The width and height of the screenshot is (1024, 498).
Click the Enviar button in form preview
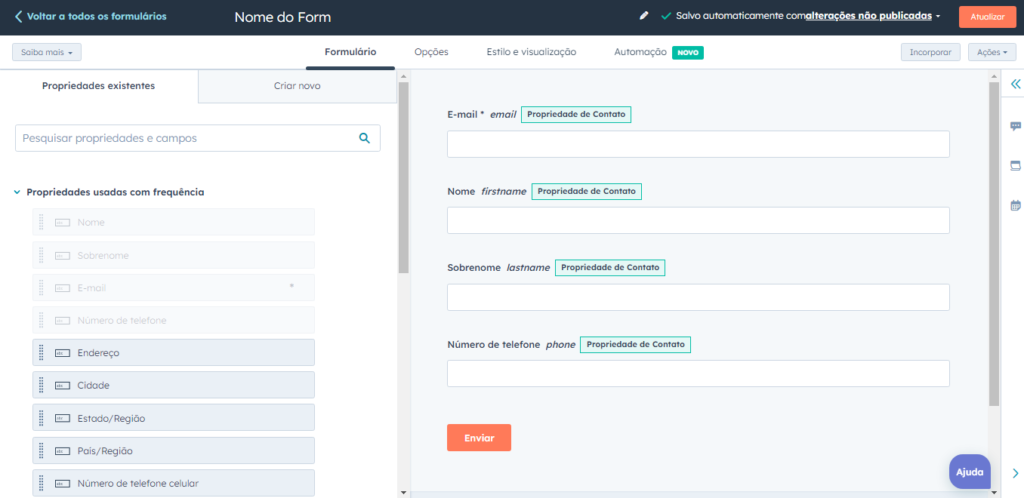pyautogui.click(x=479, y=438)
